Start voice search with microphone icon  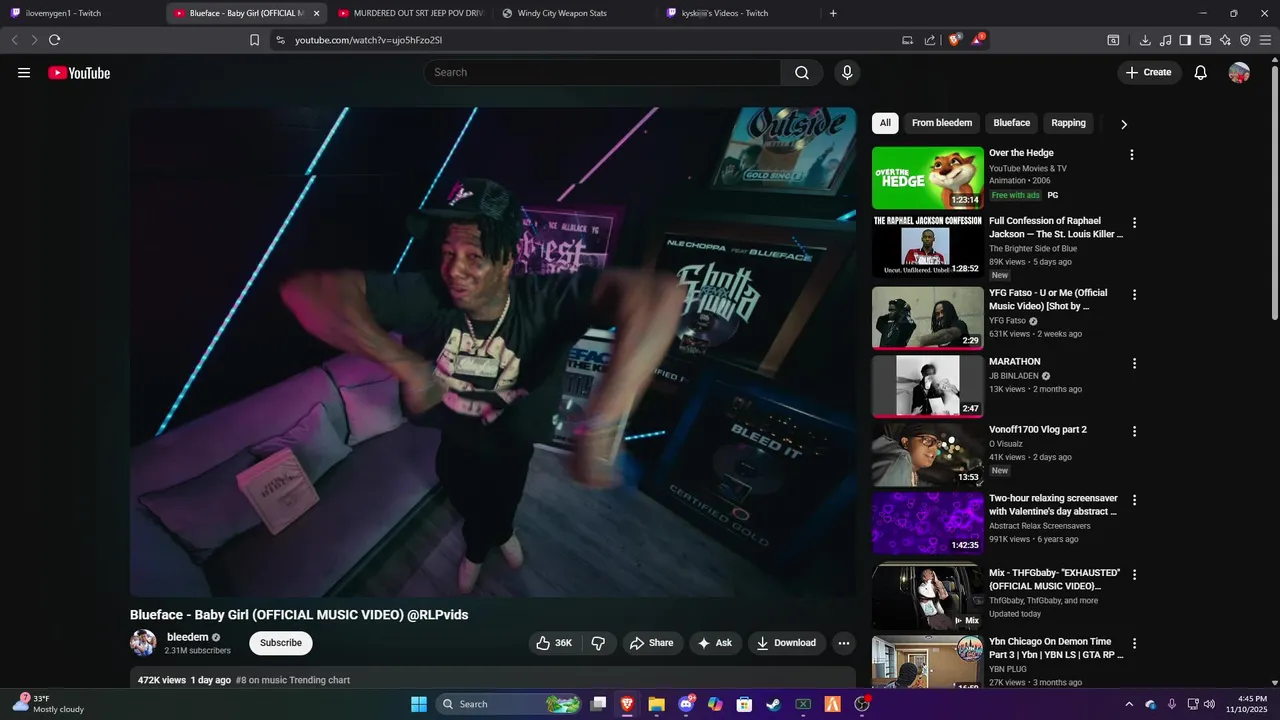847,72
